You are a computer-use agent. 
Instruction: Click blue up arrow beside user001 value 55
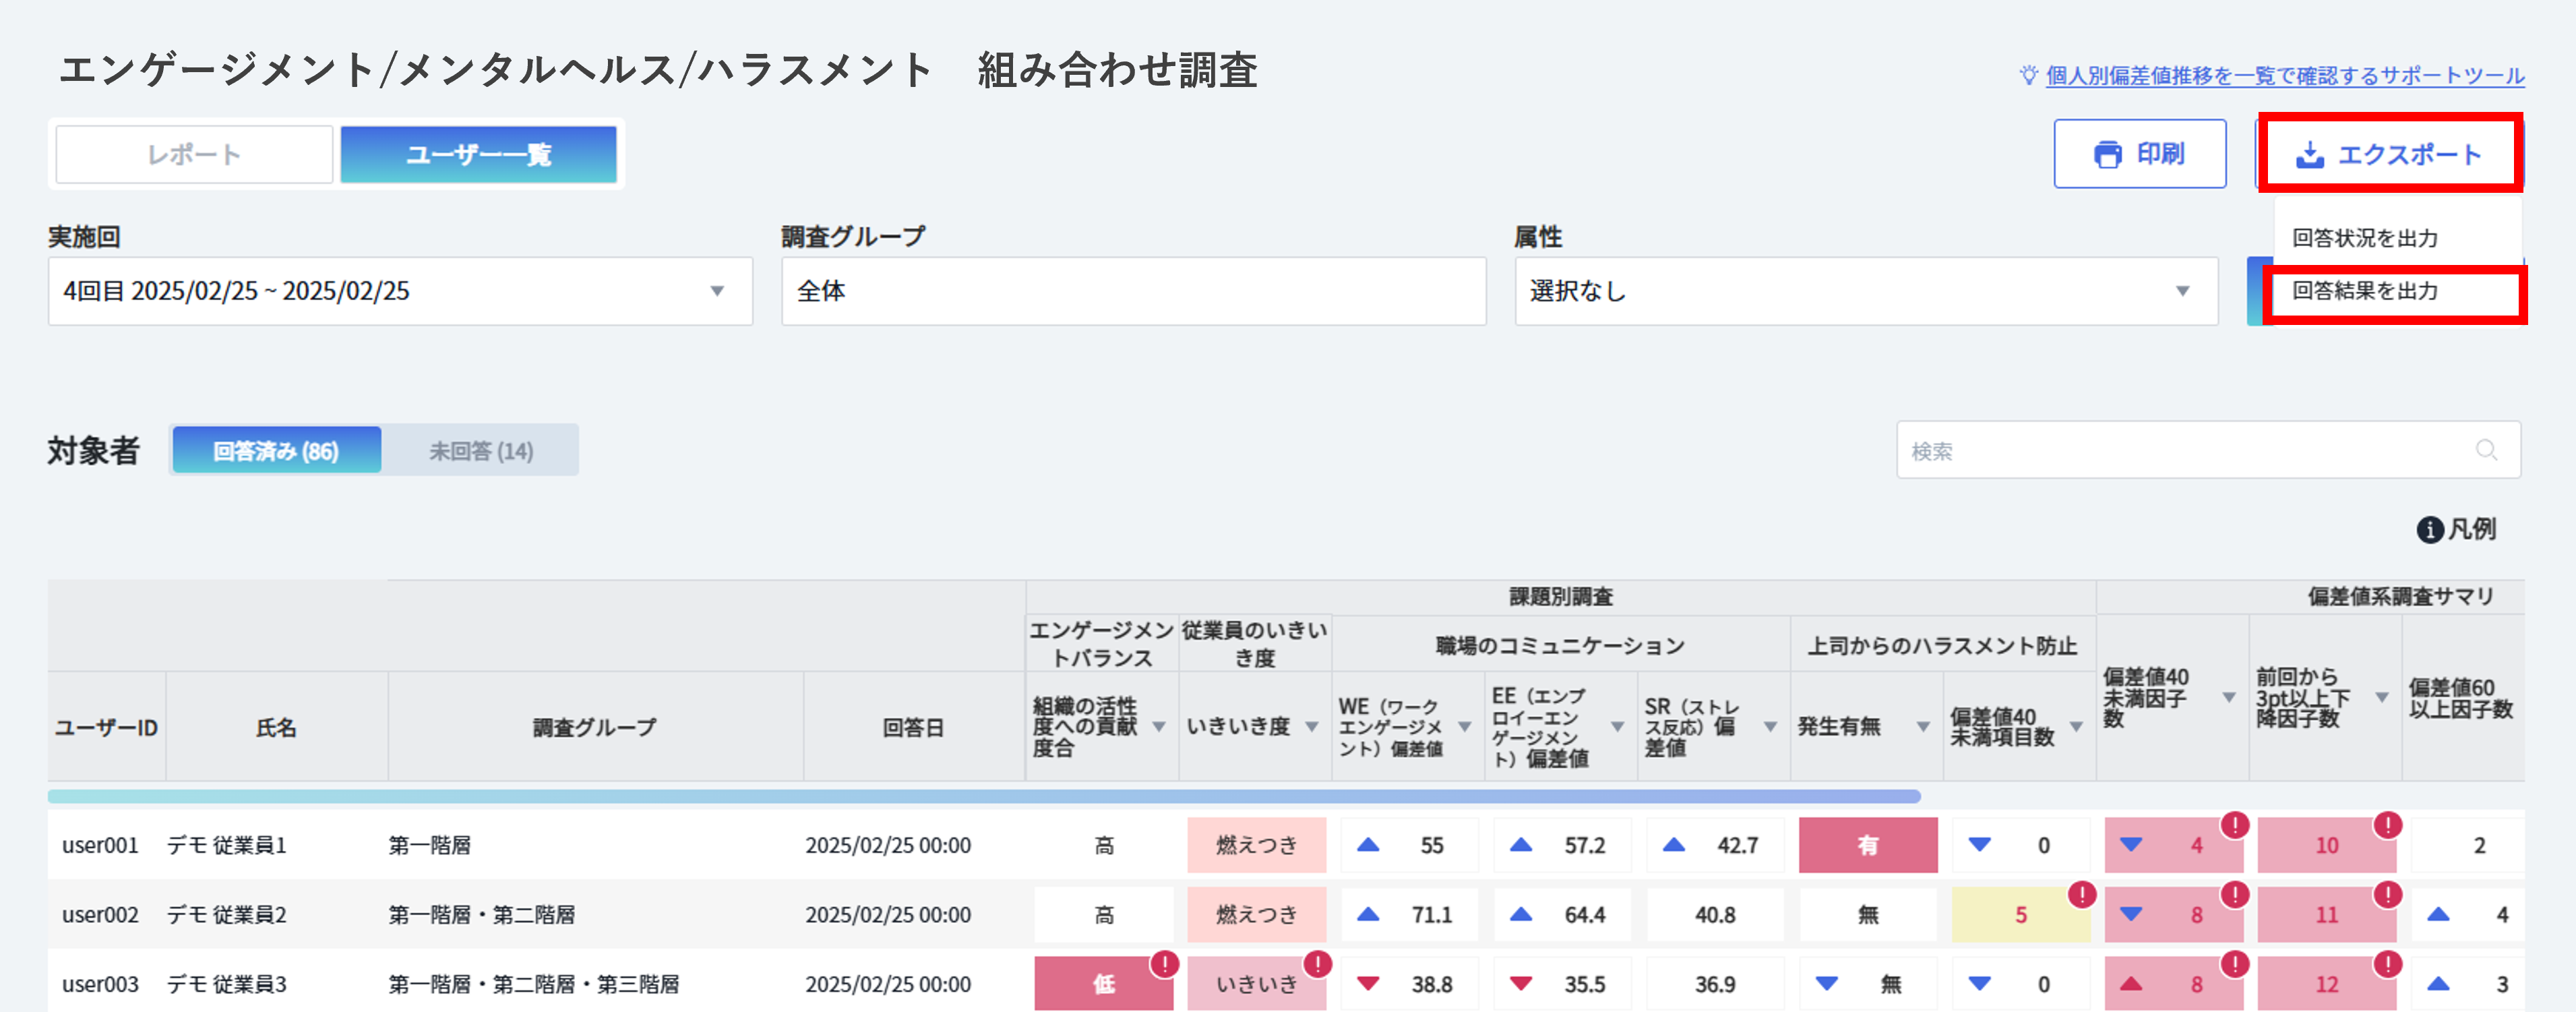1368,845
